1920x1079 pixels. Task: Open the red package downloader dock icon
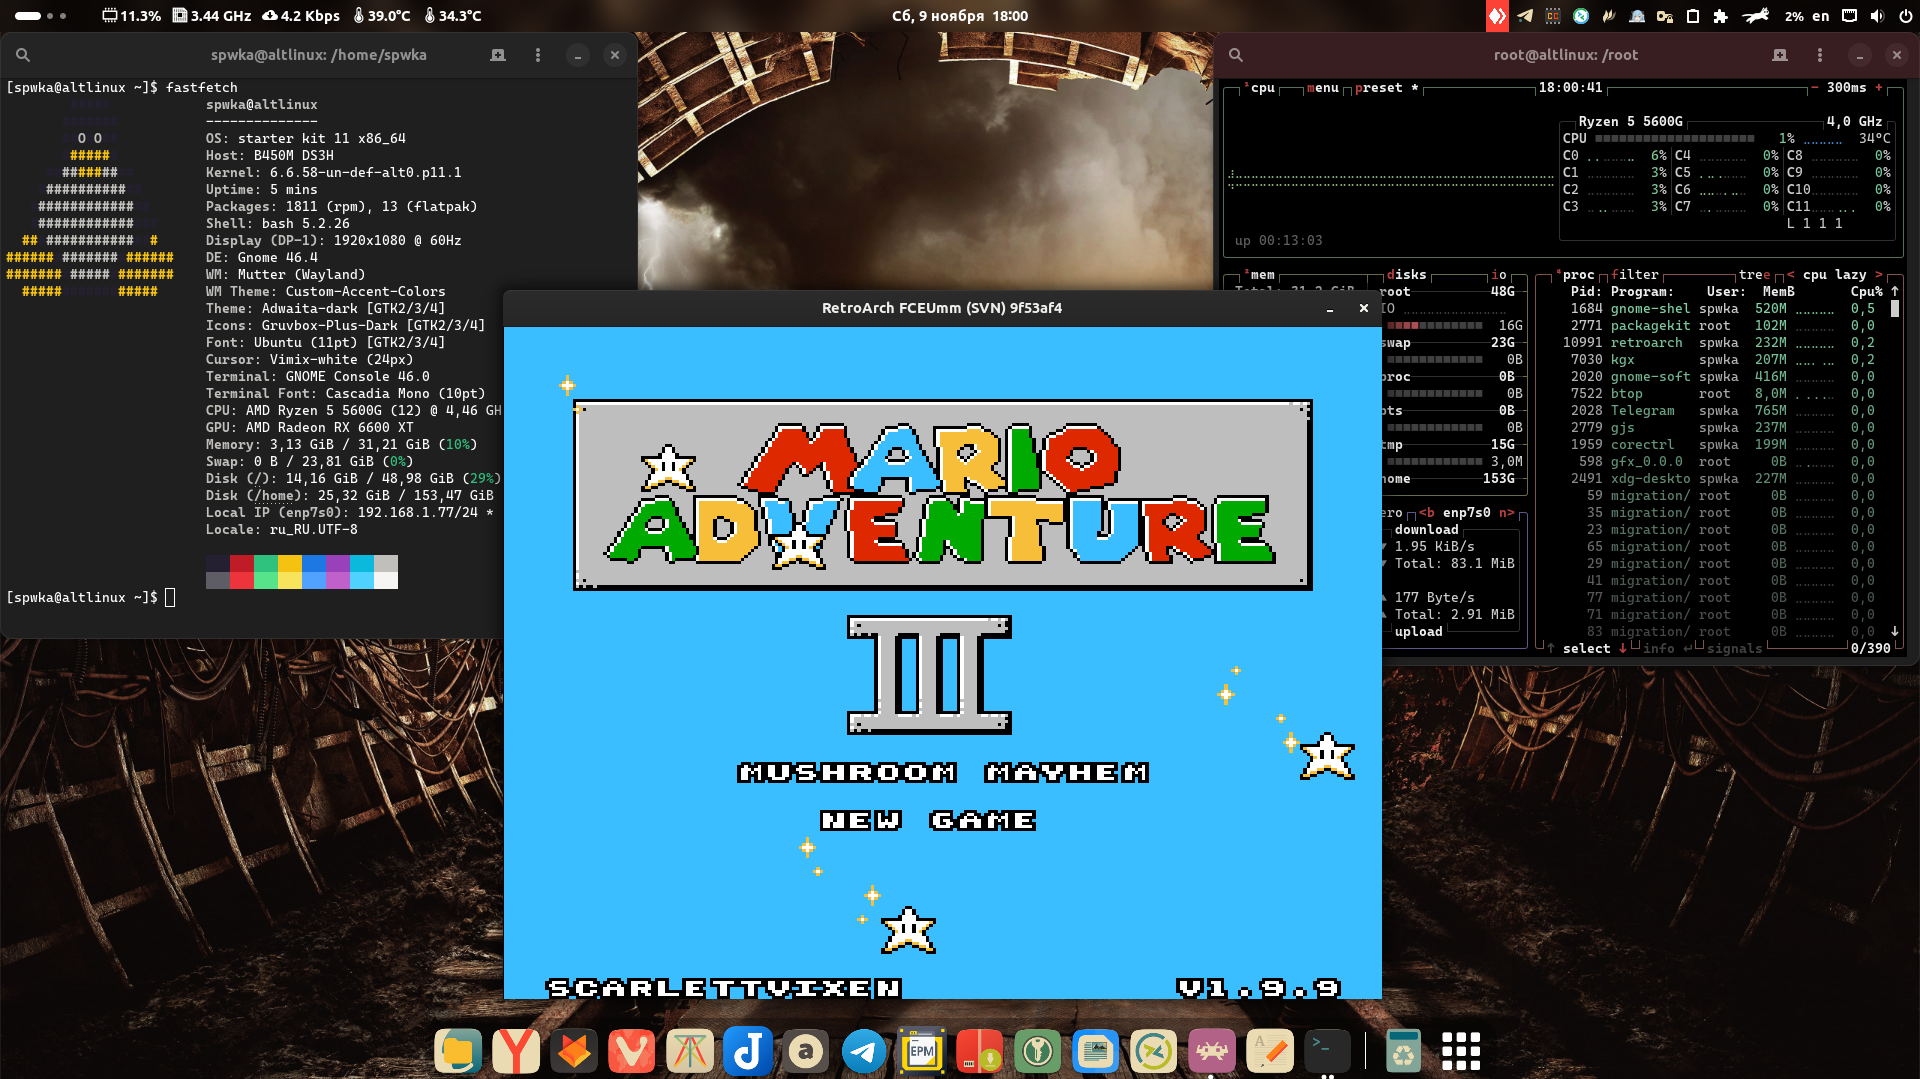click(x=980, y=1051)
